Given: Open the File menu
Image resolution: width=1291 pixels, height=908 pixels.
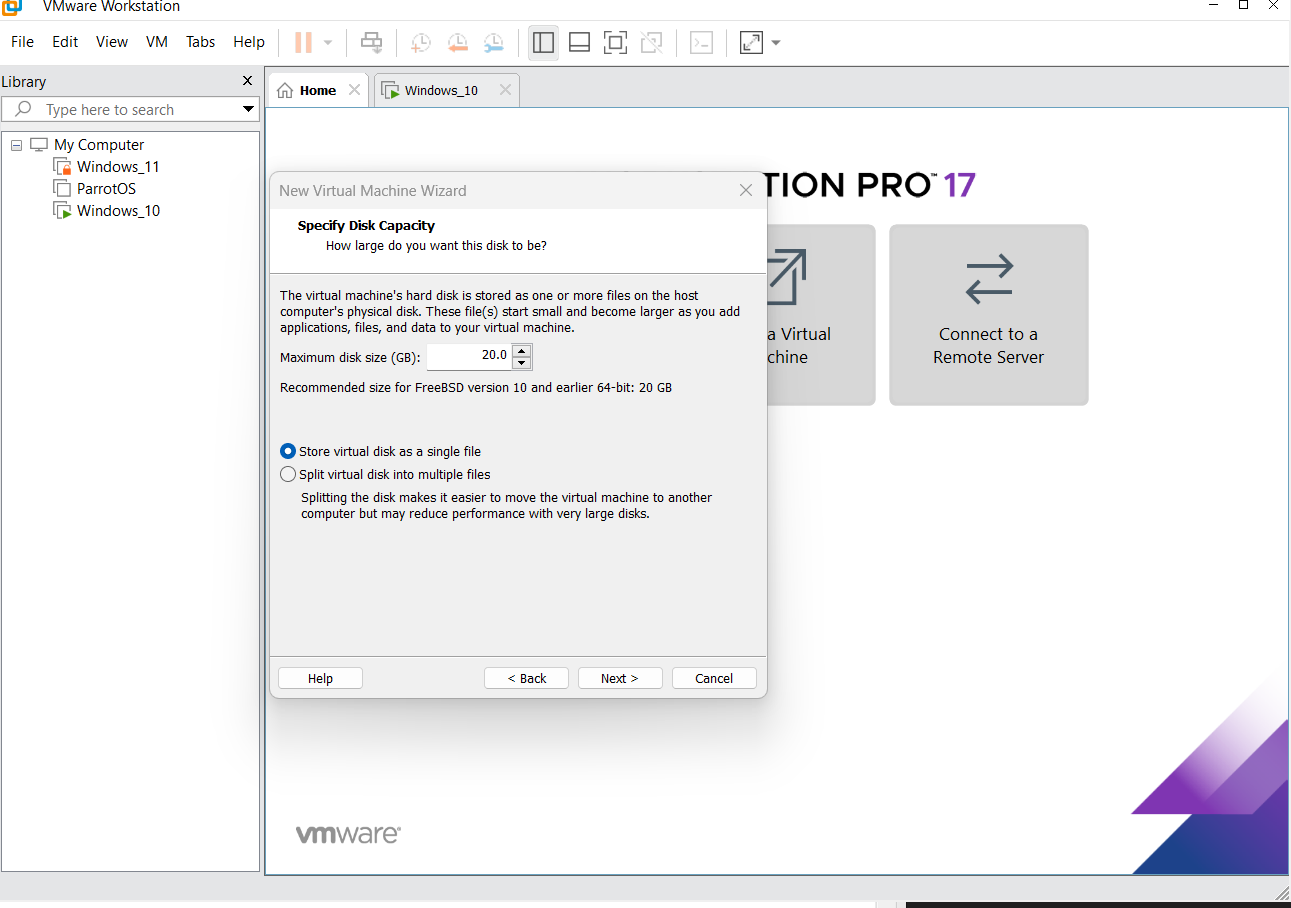Looking at the screenshot, I should point(22,42).
